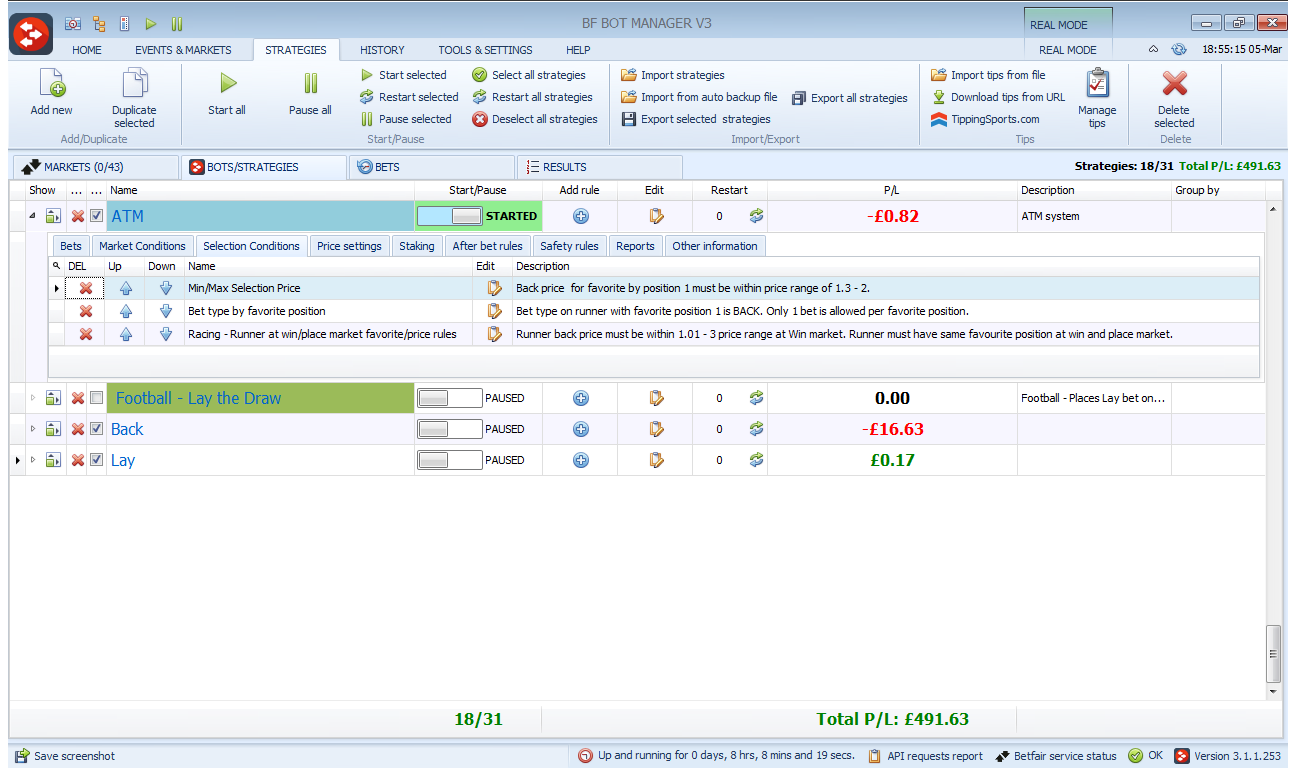Open API requests report
Image resolution: width=1296 pixels, height=776 pixels.
pyautogui.click(x=925, y=756)
